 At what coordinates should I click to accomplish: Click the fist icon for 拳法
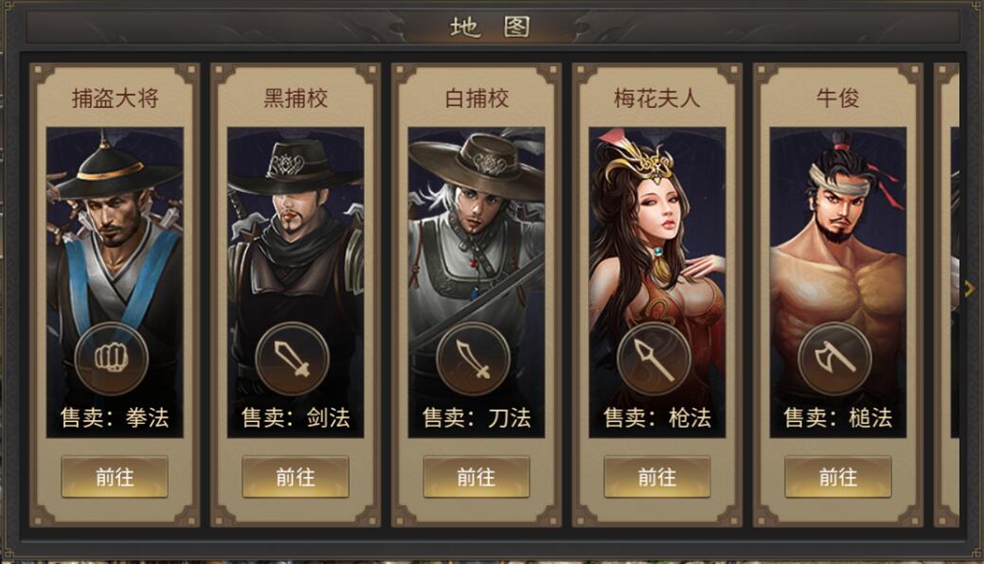112,359
